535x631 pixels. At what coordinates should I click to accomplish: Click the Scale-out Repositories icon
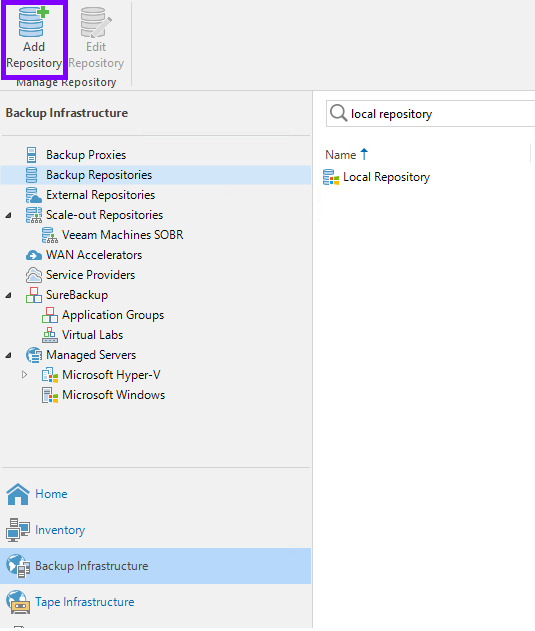pyautogui.click(x=33, y=215)
